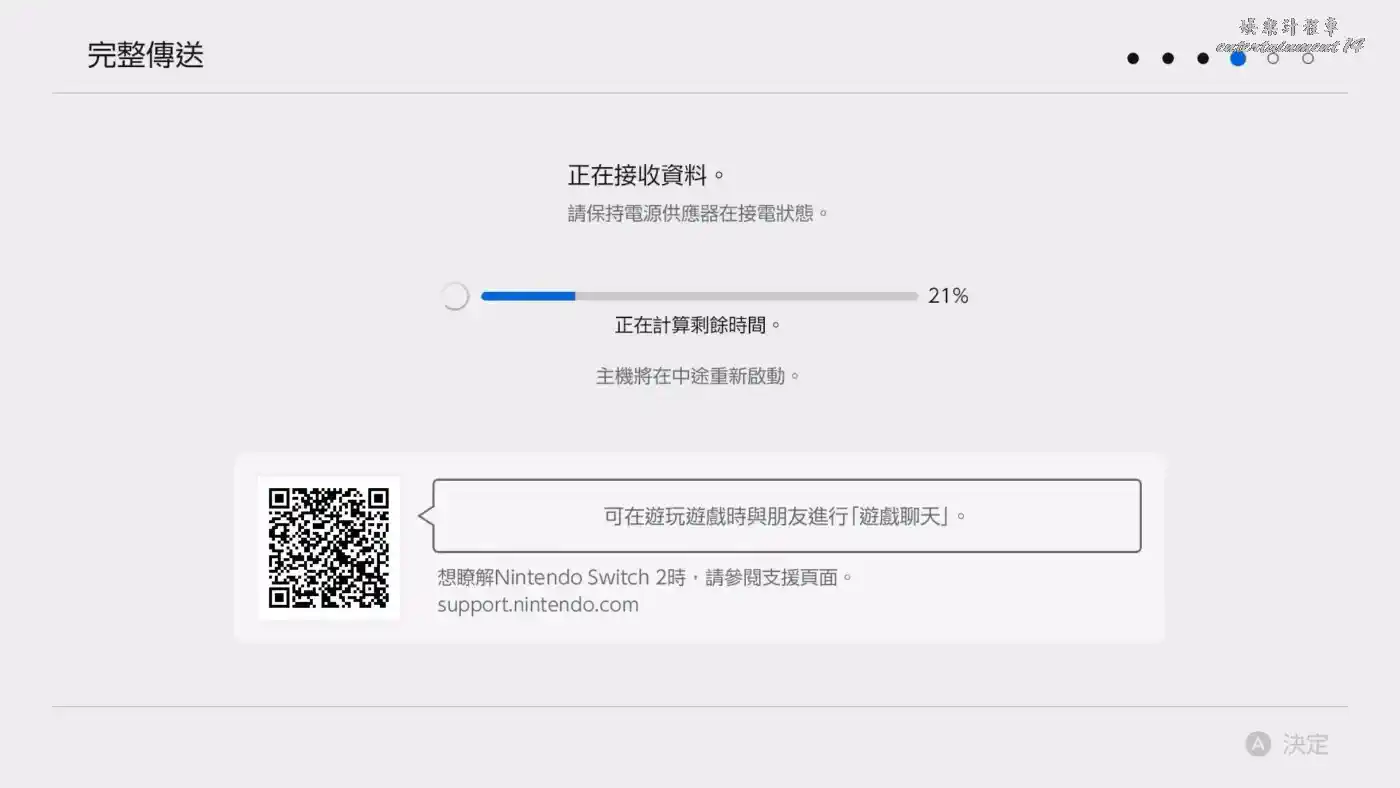
Task: Click the 完整傳送 page title
Action: pos(145,55)
